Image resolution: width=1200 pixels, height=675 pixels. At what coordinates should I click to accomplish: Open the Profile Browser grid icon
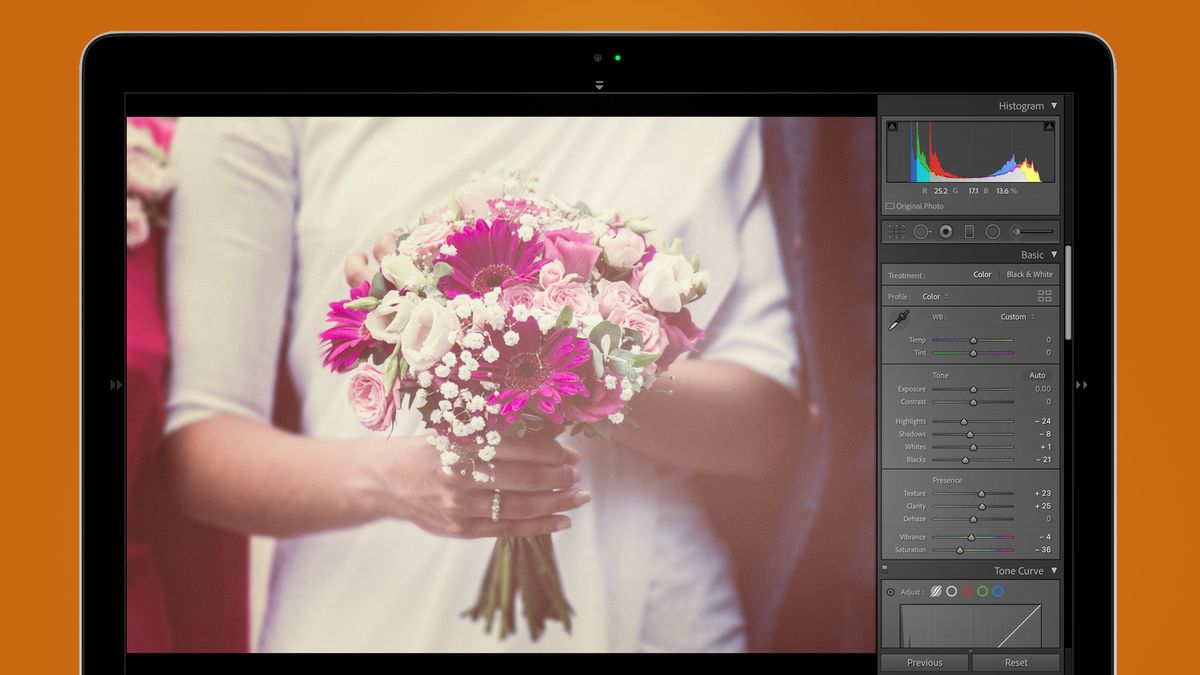[x=1044, y=295]
